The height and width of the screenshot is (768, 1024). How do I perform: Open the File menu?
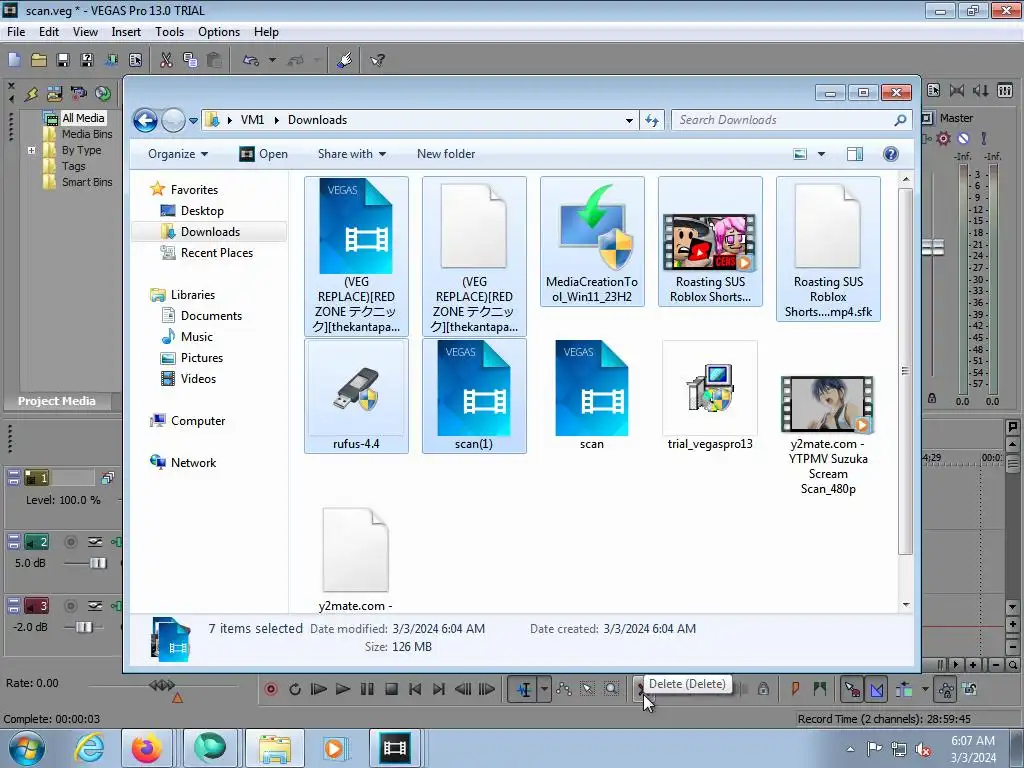tap(16, 32)
